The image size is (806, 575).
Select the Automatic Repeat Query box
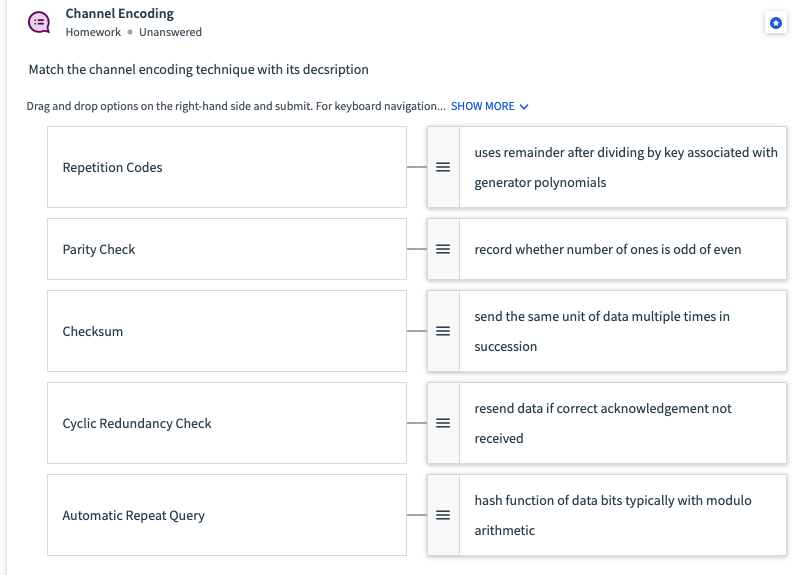pos(227,515)
